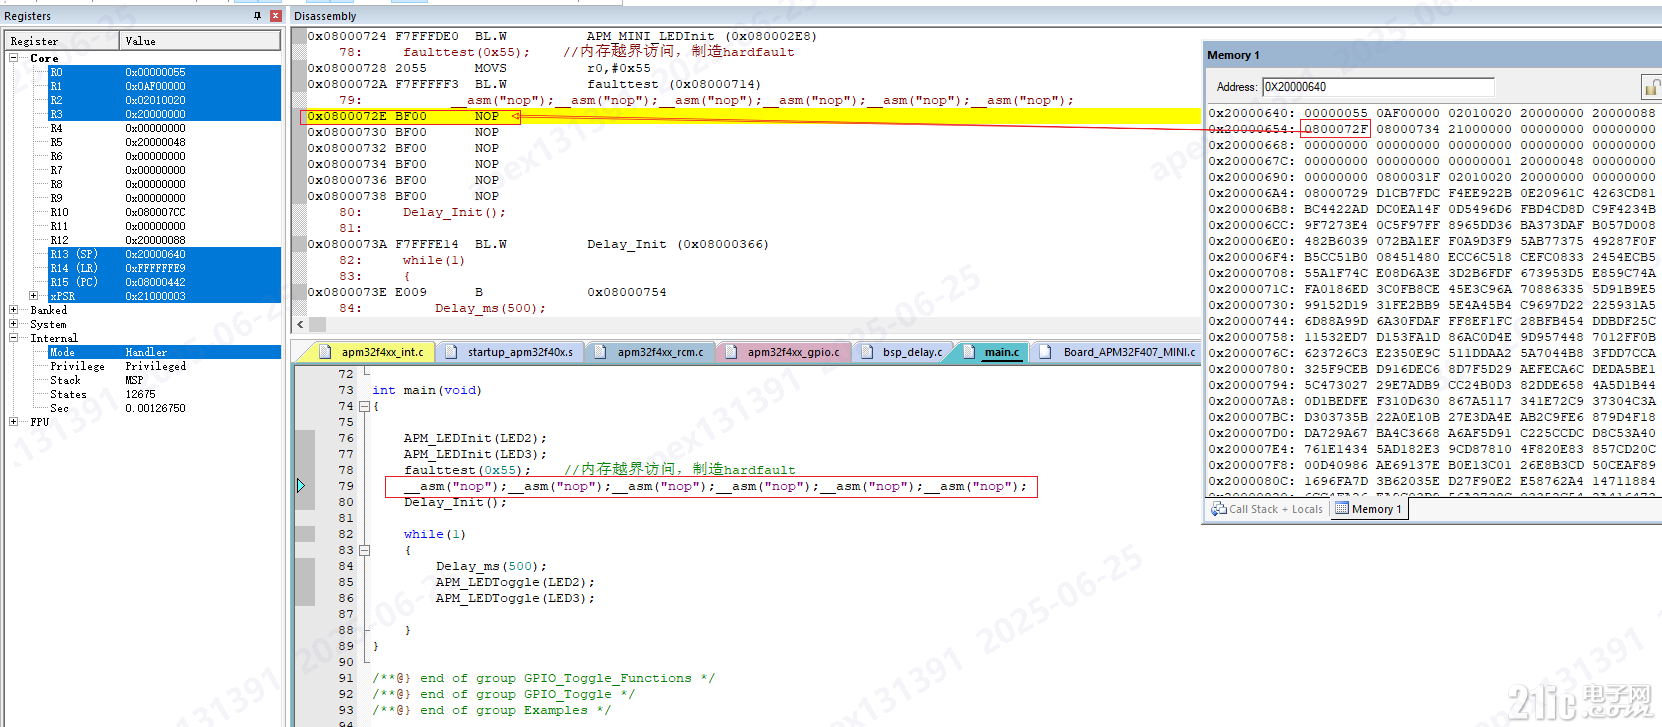Select the Mode Handler row
This screenshot has width=1662, height=727.
[164, 352]
